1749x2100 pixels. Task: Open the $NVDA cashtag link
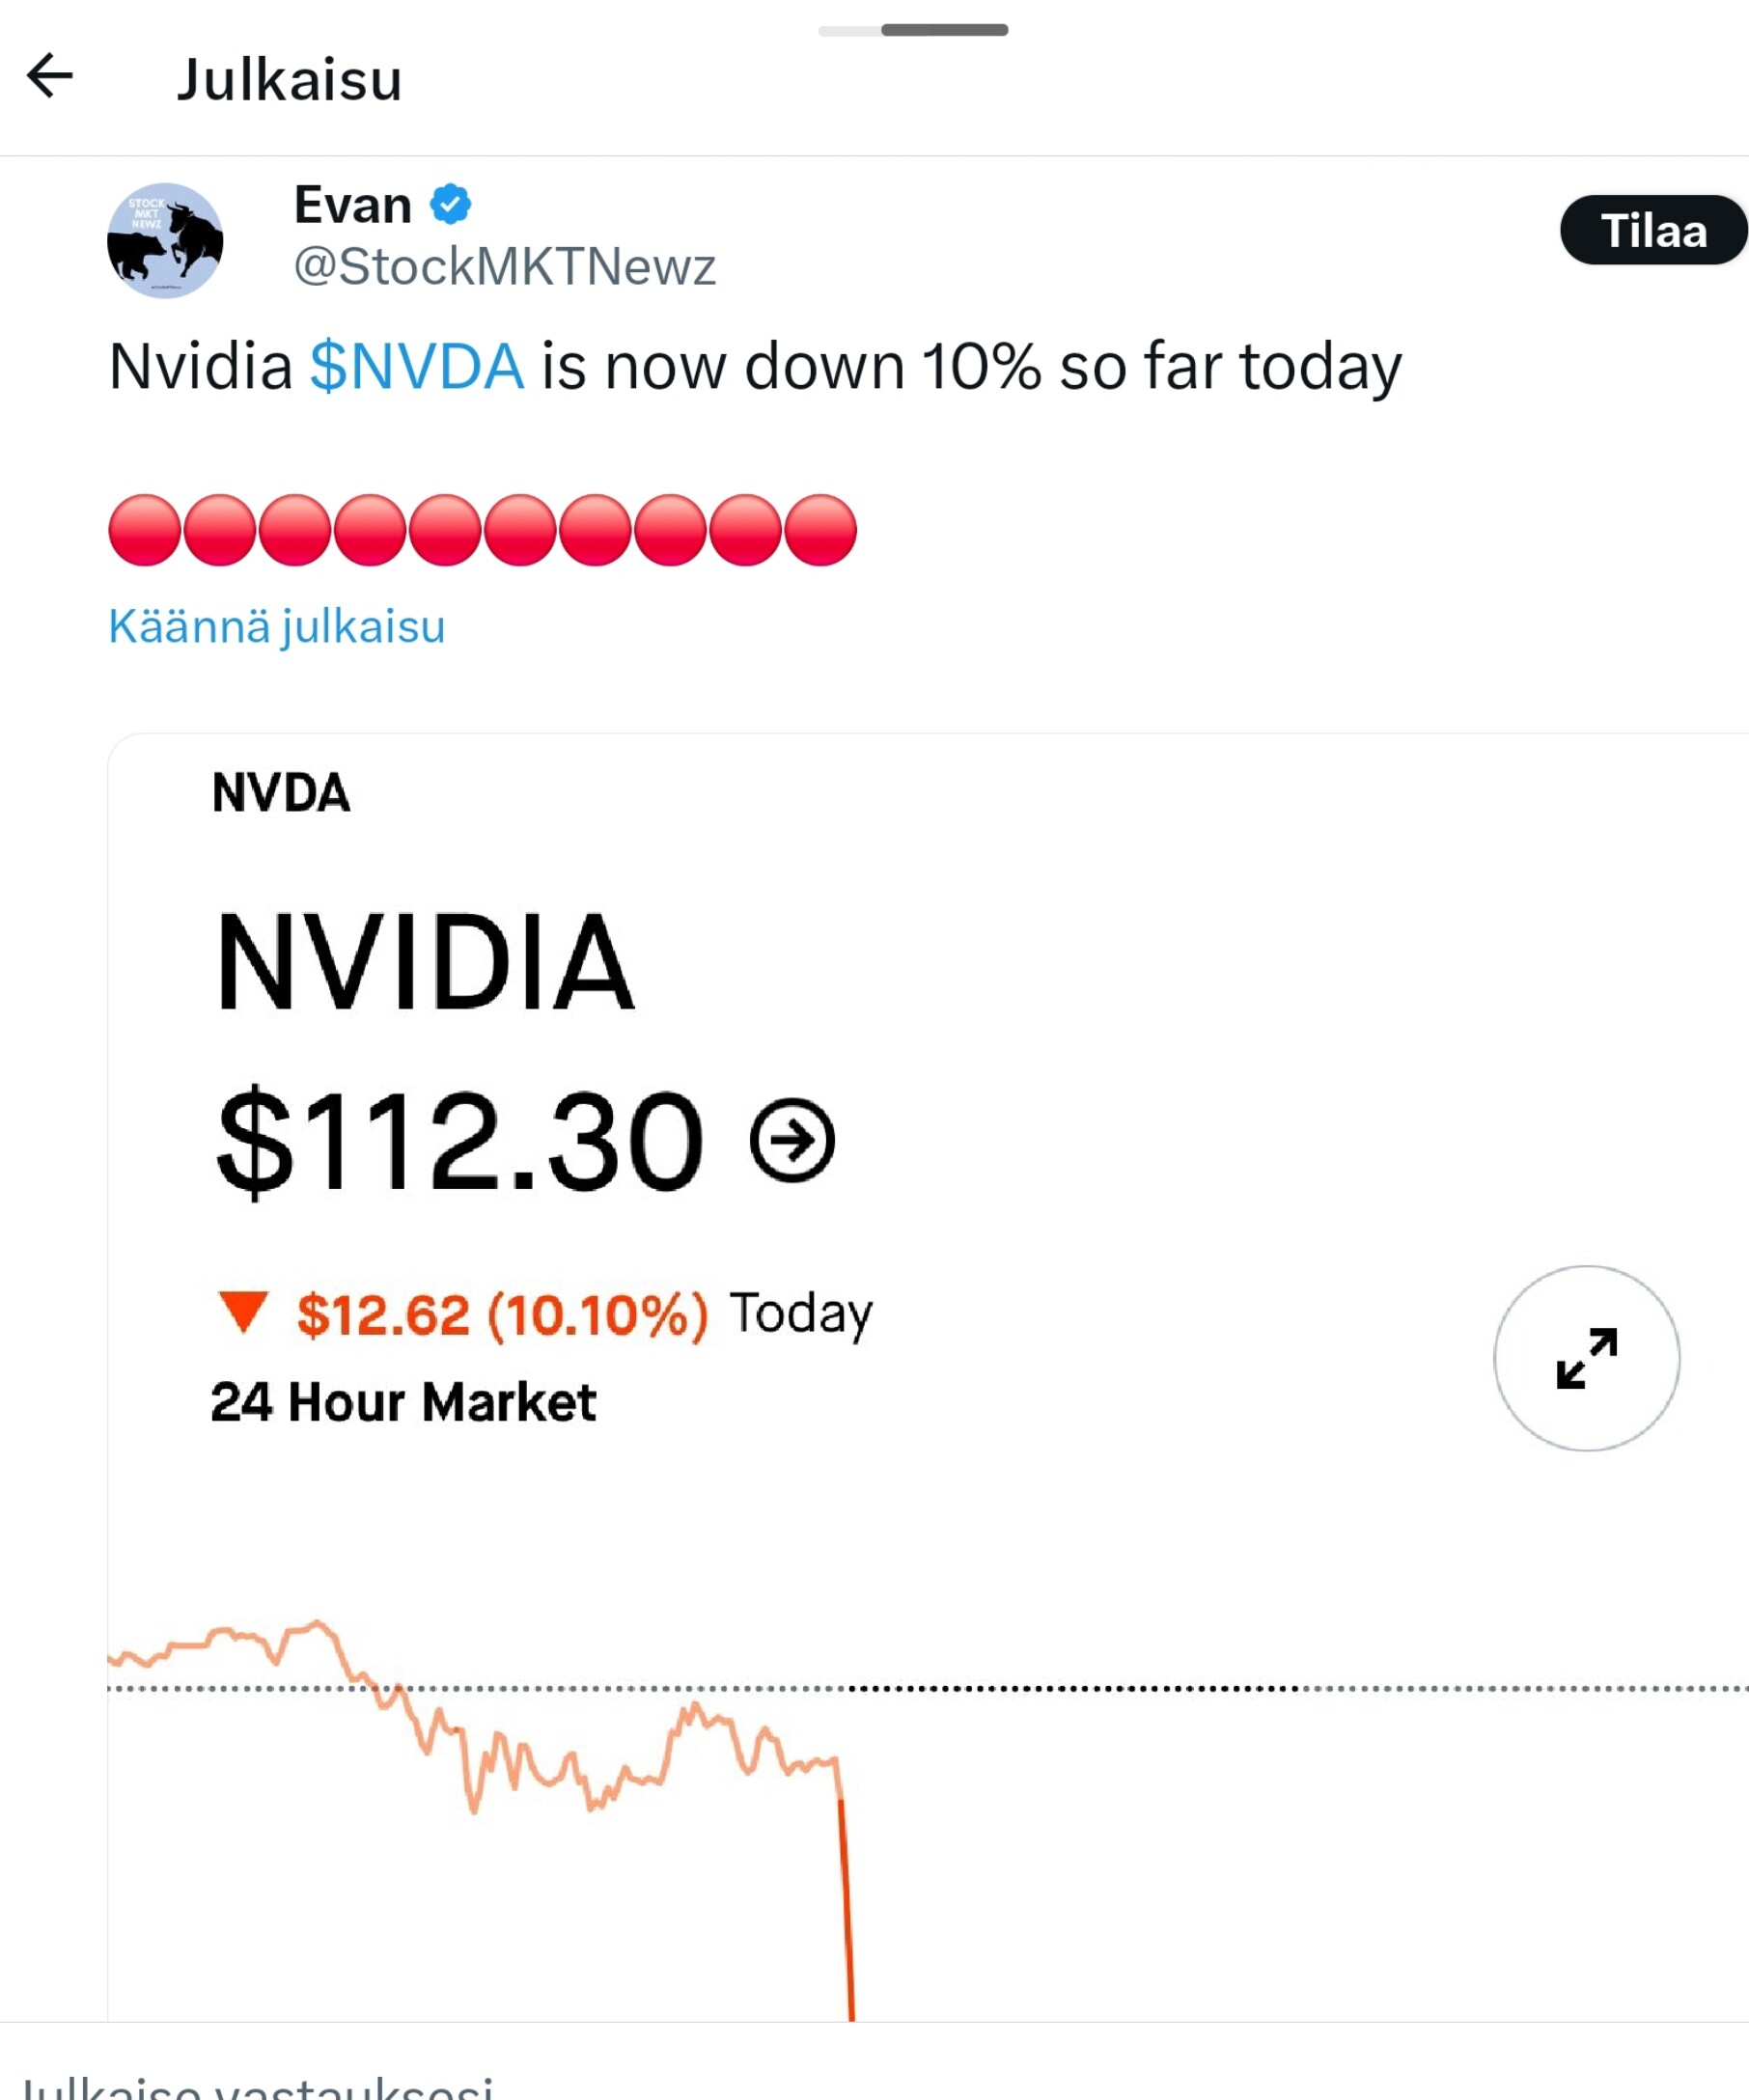[x=416, y=366]
